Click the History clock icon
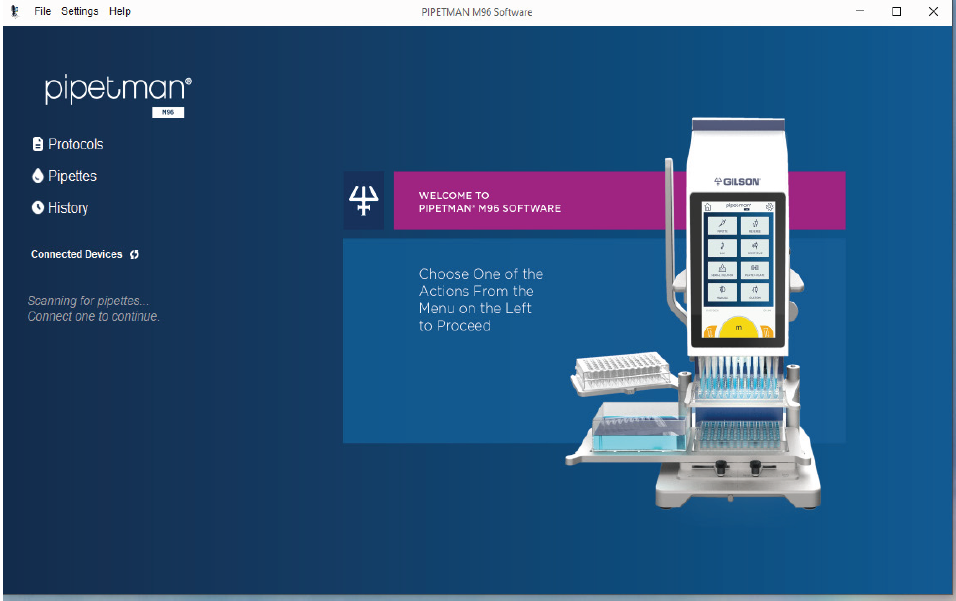The image size is (956, 601). coord(38,207)
